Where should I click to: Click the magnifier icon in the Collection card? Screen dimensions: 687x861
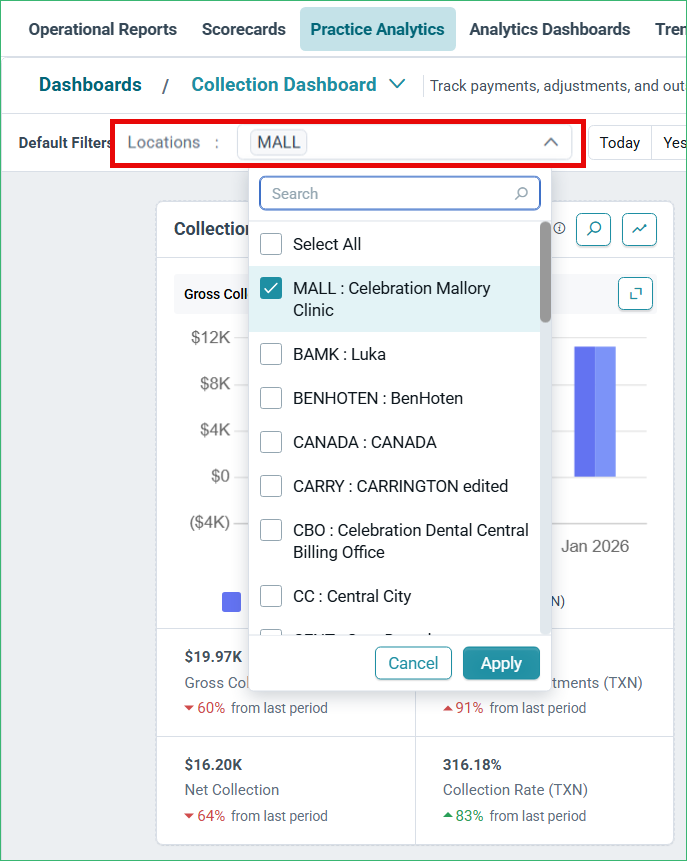593,229
